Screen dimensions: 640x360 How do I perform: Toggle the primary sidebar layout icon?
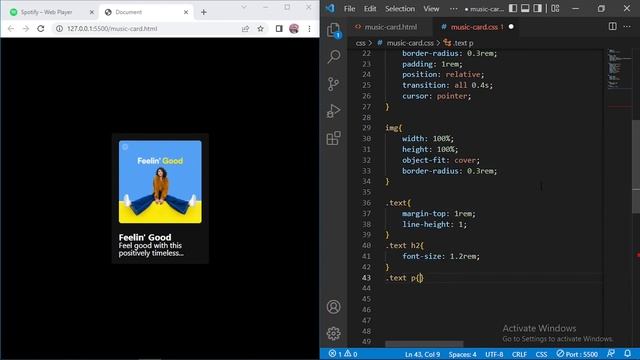click(513, 8)
